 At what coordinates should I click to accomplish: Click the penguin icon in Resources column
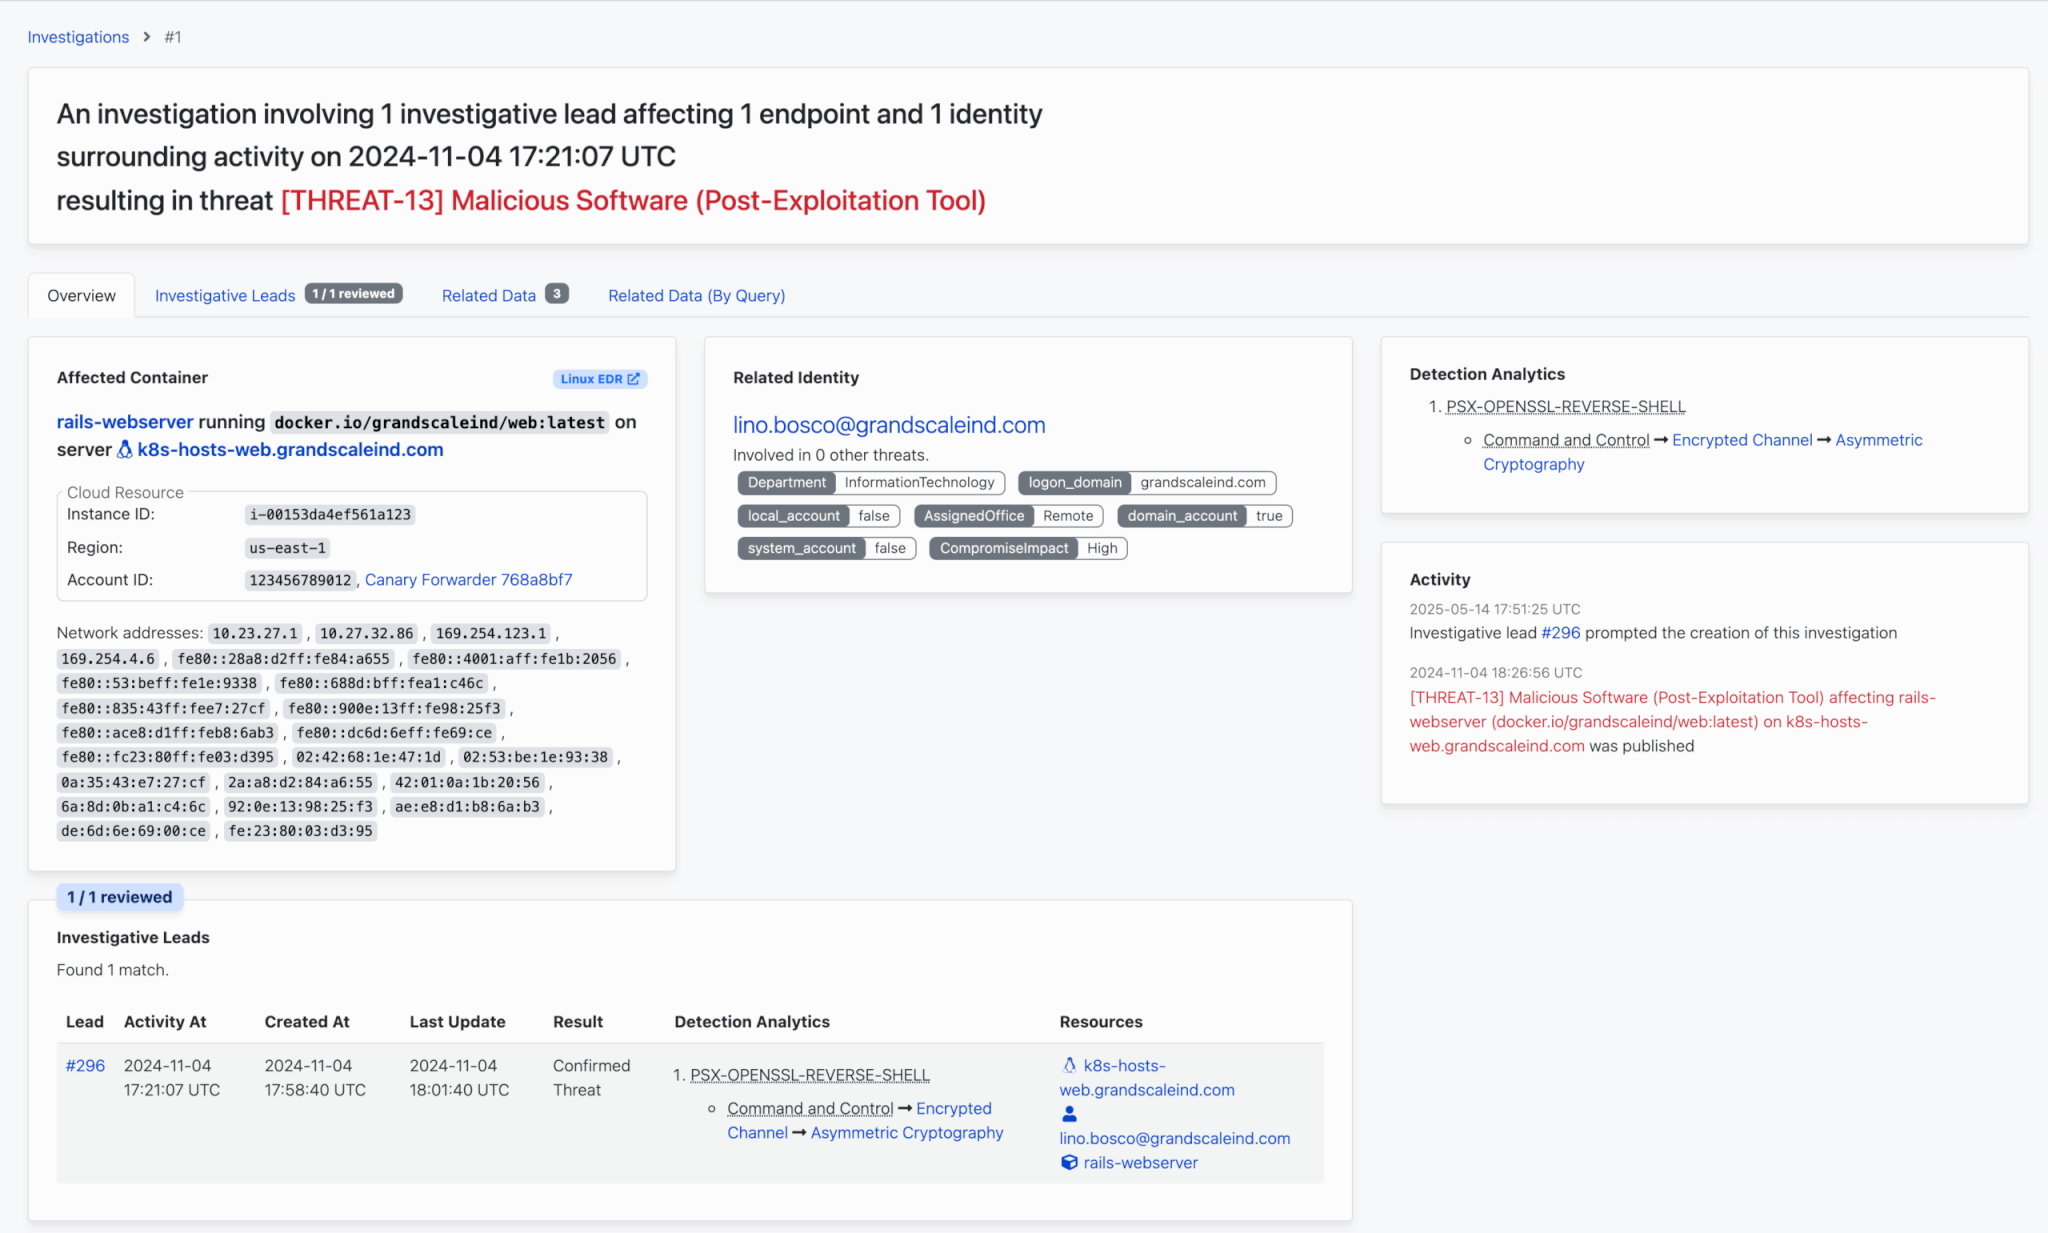1069,1065
